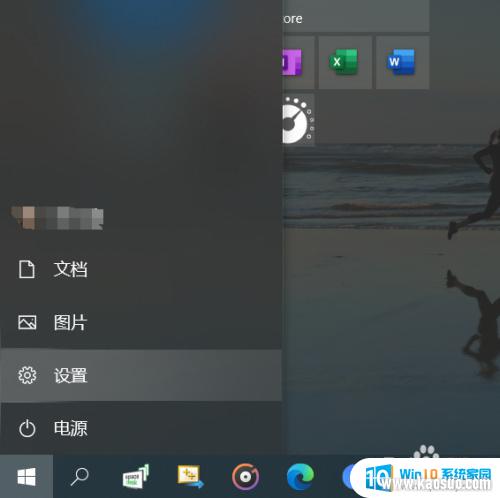Click the white dial clock-style tile
The width and height of the screenshot is (500, 498).
(298, 119)
